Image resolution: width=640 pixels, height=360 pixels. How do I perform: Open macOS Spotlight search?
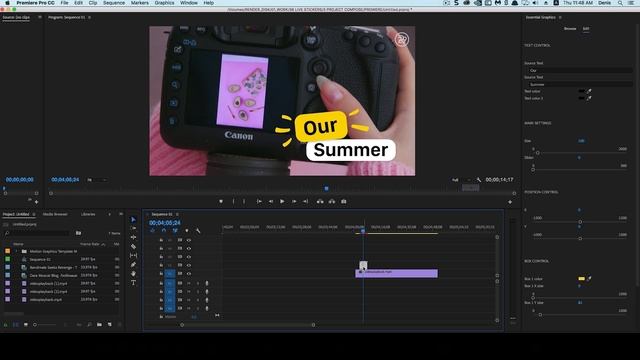[620, 3]
